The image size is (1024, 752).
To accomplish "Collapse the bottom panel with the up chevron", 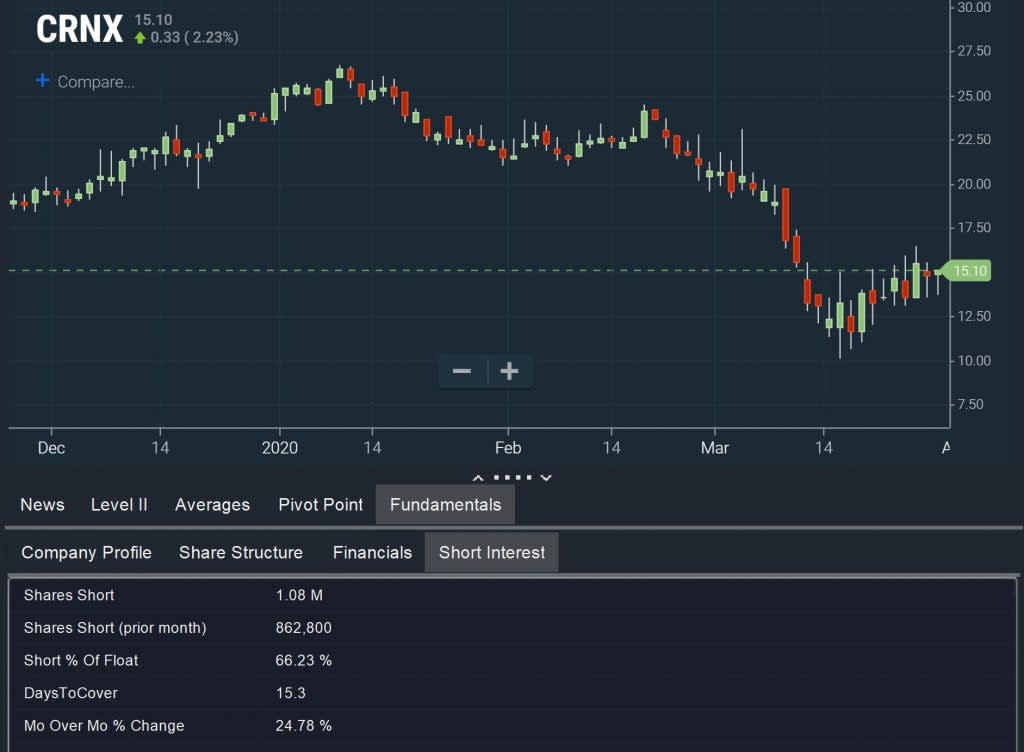I will pyautogui.click(x=478, y=477).
